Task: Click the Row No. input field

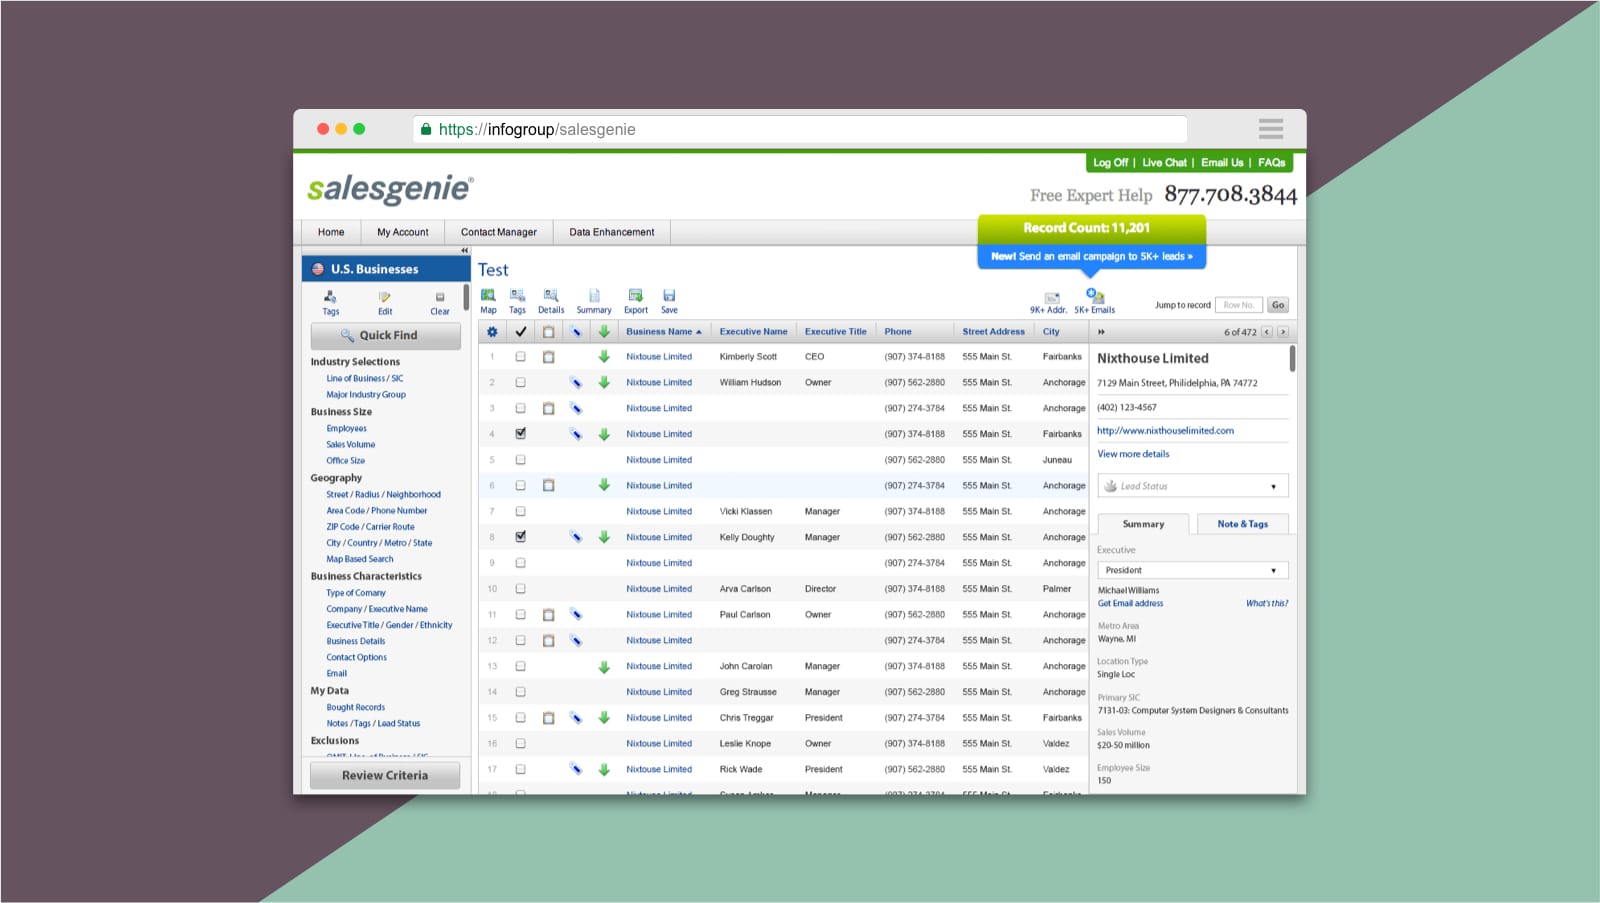Action: (x=1239, y=305)
